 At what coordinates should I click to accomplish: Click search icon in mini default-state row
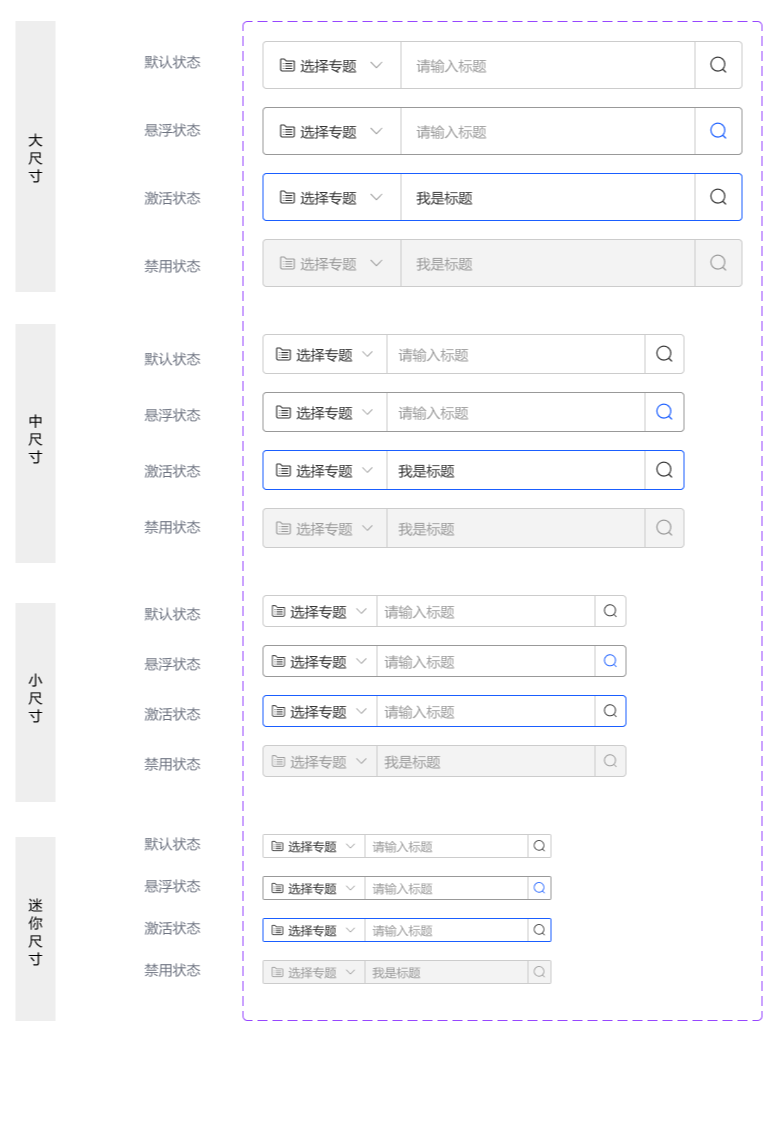point(539,846)
